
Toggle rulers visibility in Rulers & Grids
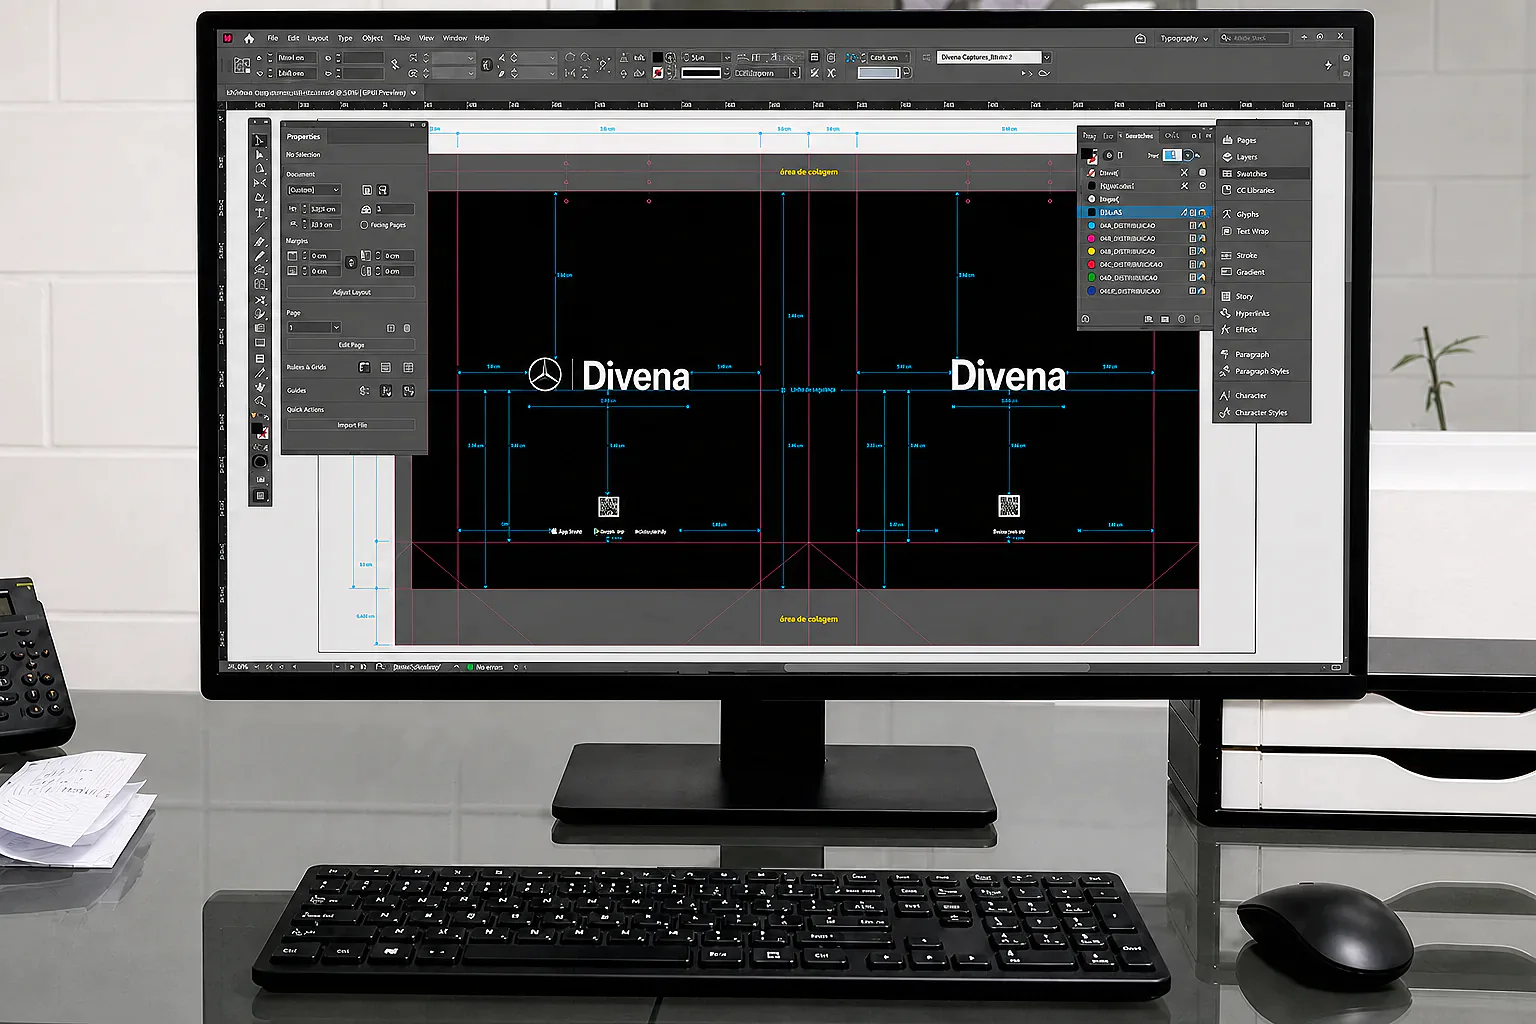[364, 368]
